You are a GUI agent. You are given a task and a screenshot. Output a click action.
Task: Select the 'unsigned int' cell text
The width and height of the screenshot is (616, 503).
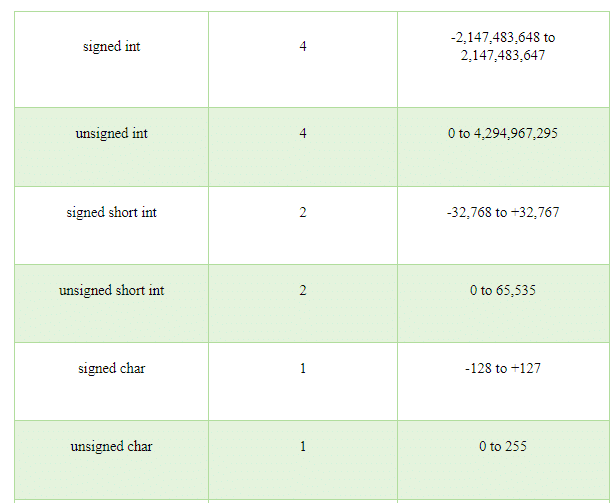(112, 134)
